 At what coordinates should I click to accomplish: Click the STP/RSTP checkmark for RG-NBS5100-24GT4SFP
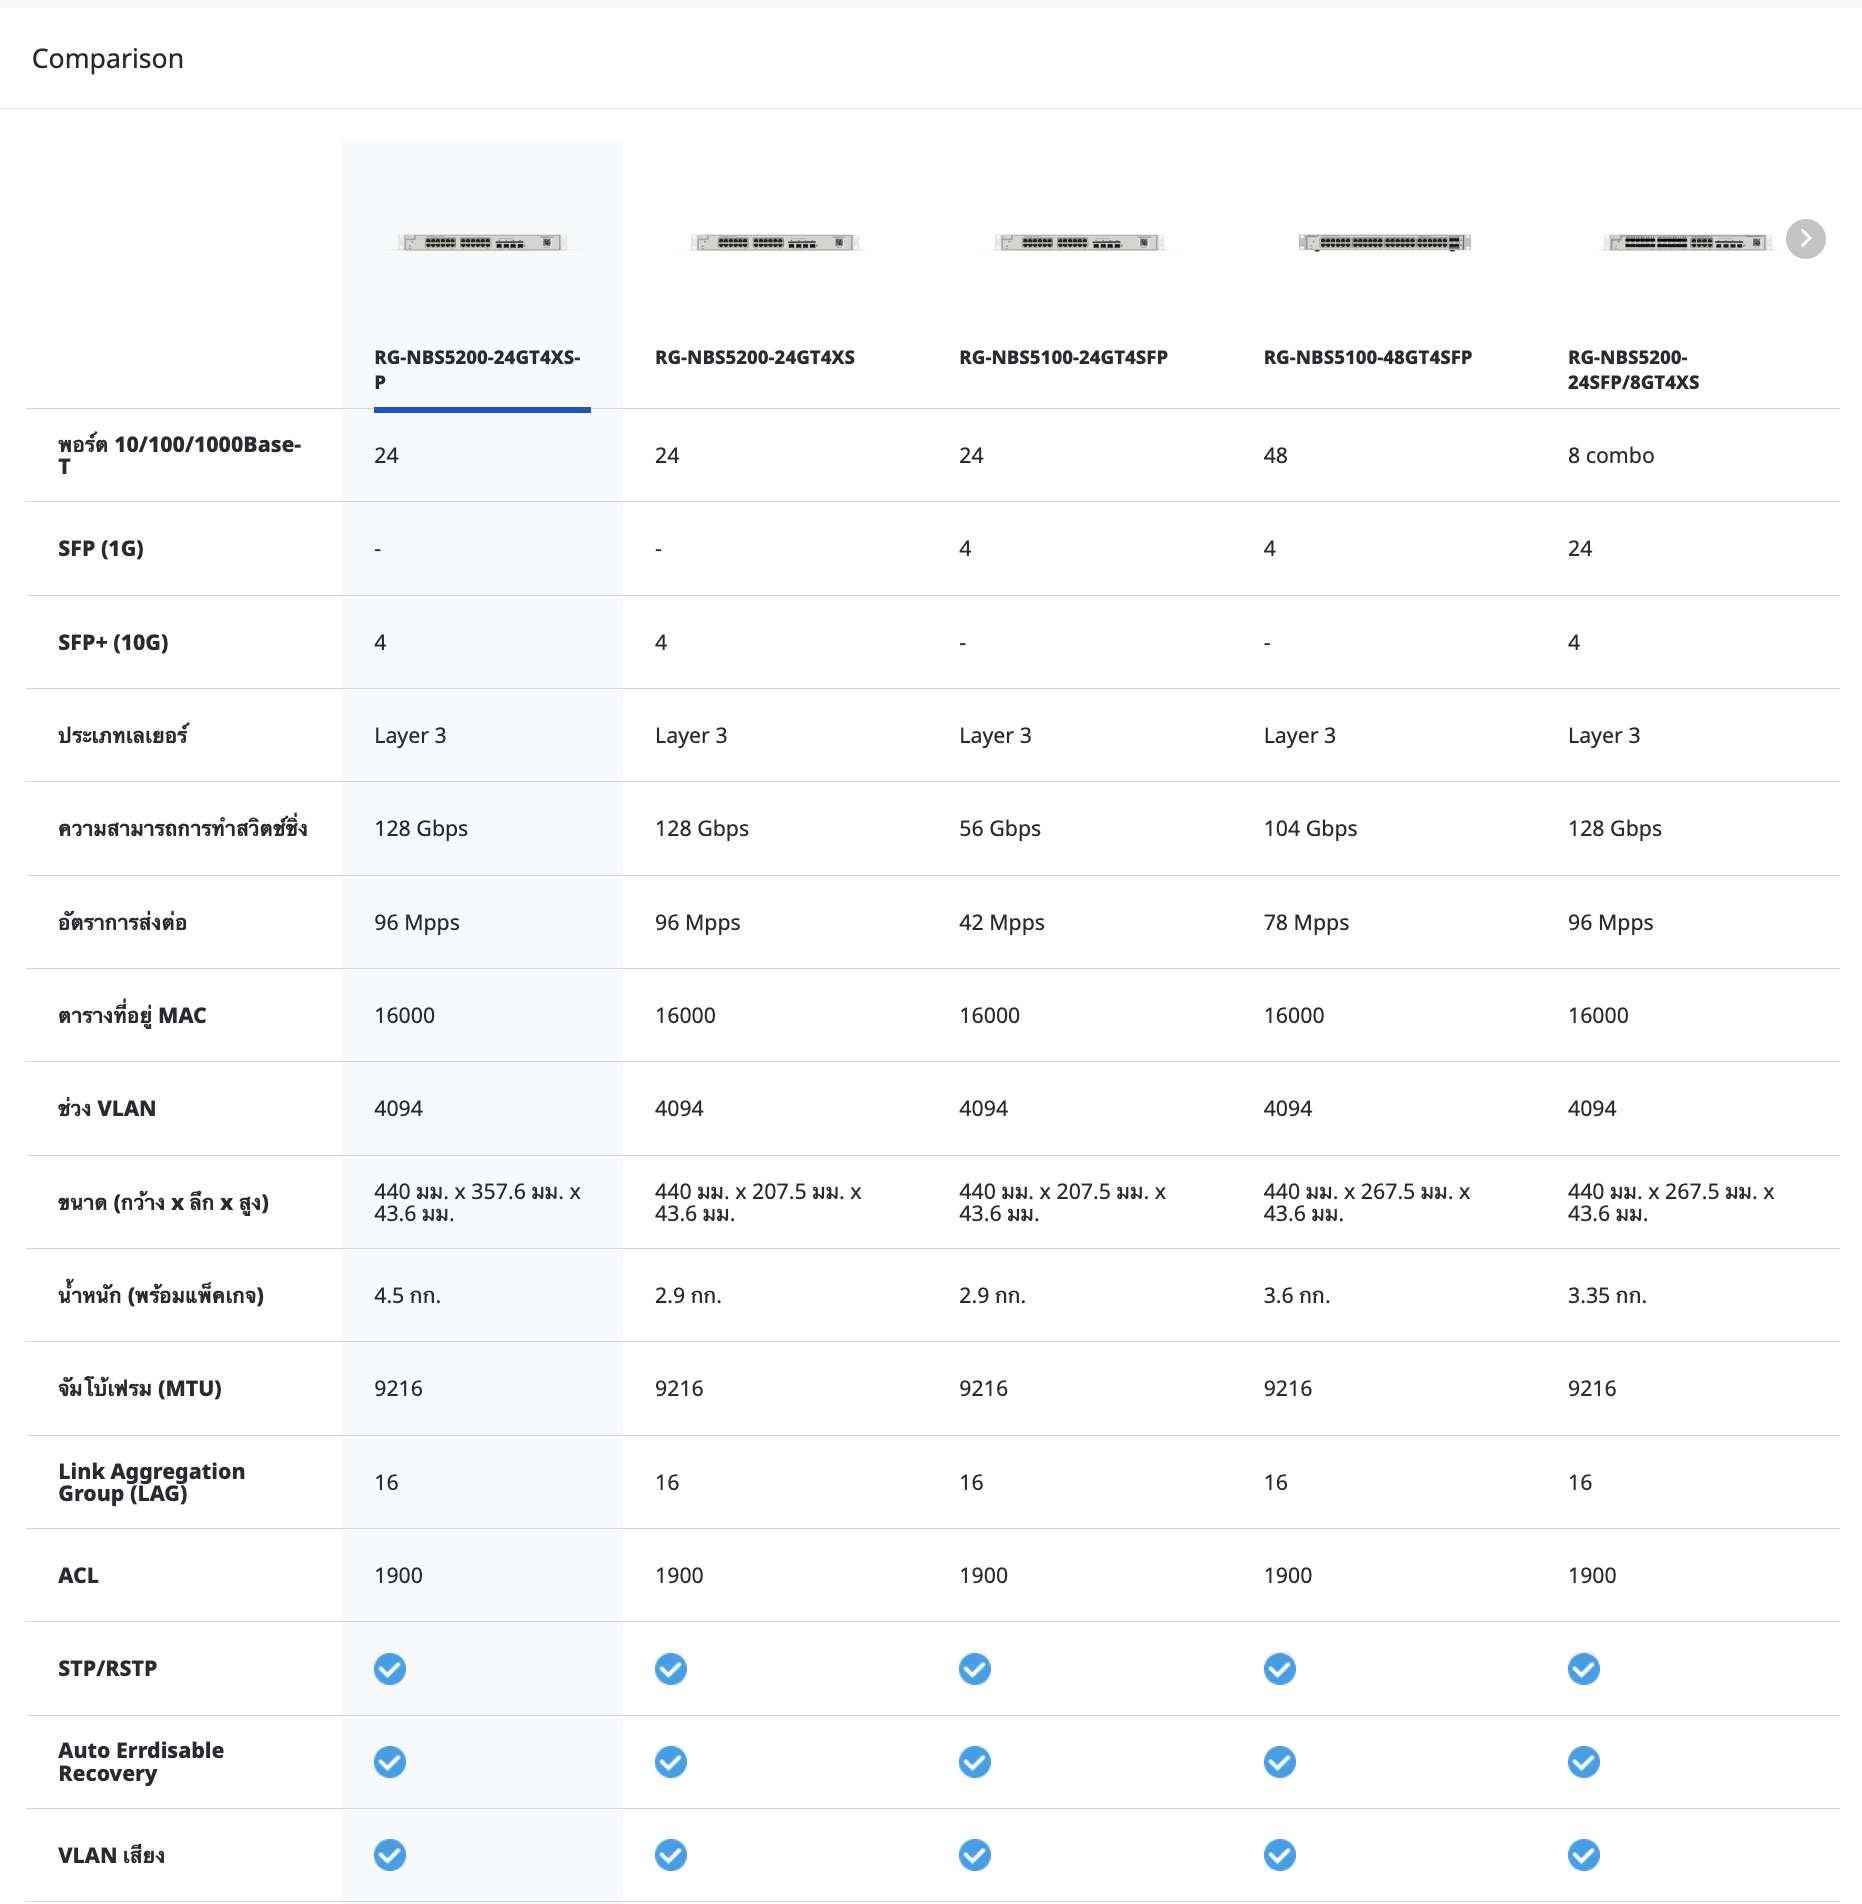coord(975,1668)
